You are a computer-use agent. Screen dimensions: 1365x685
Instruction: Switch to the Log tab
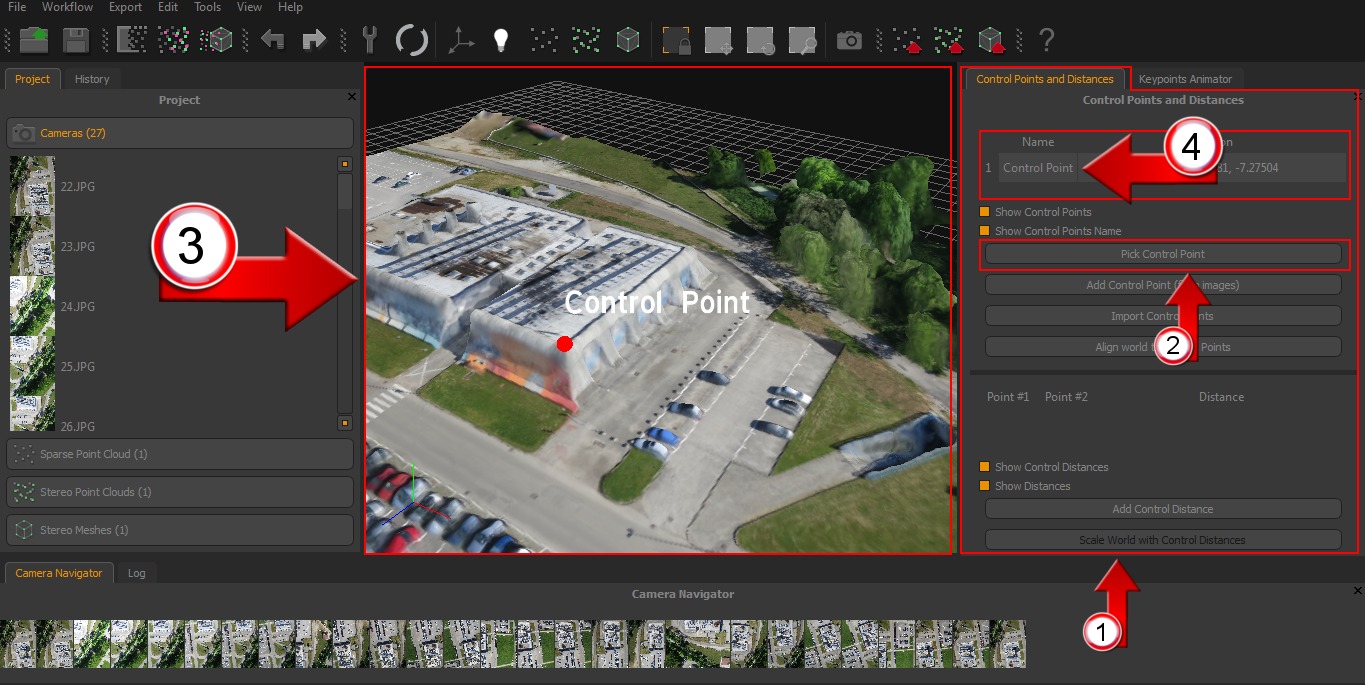(x=137, y=573)
